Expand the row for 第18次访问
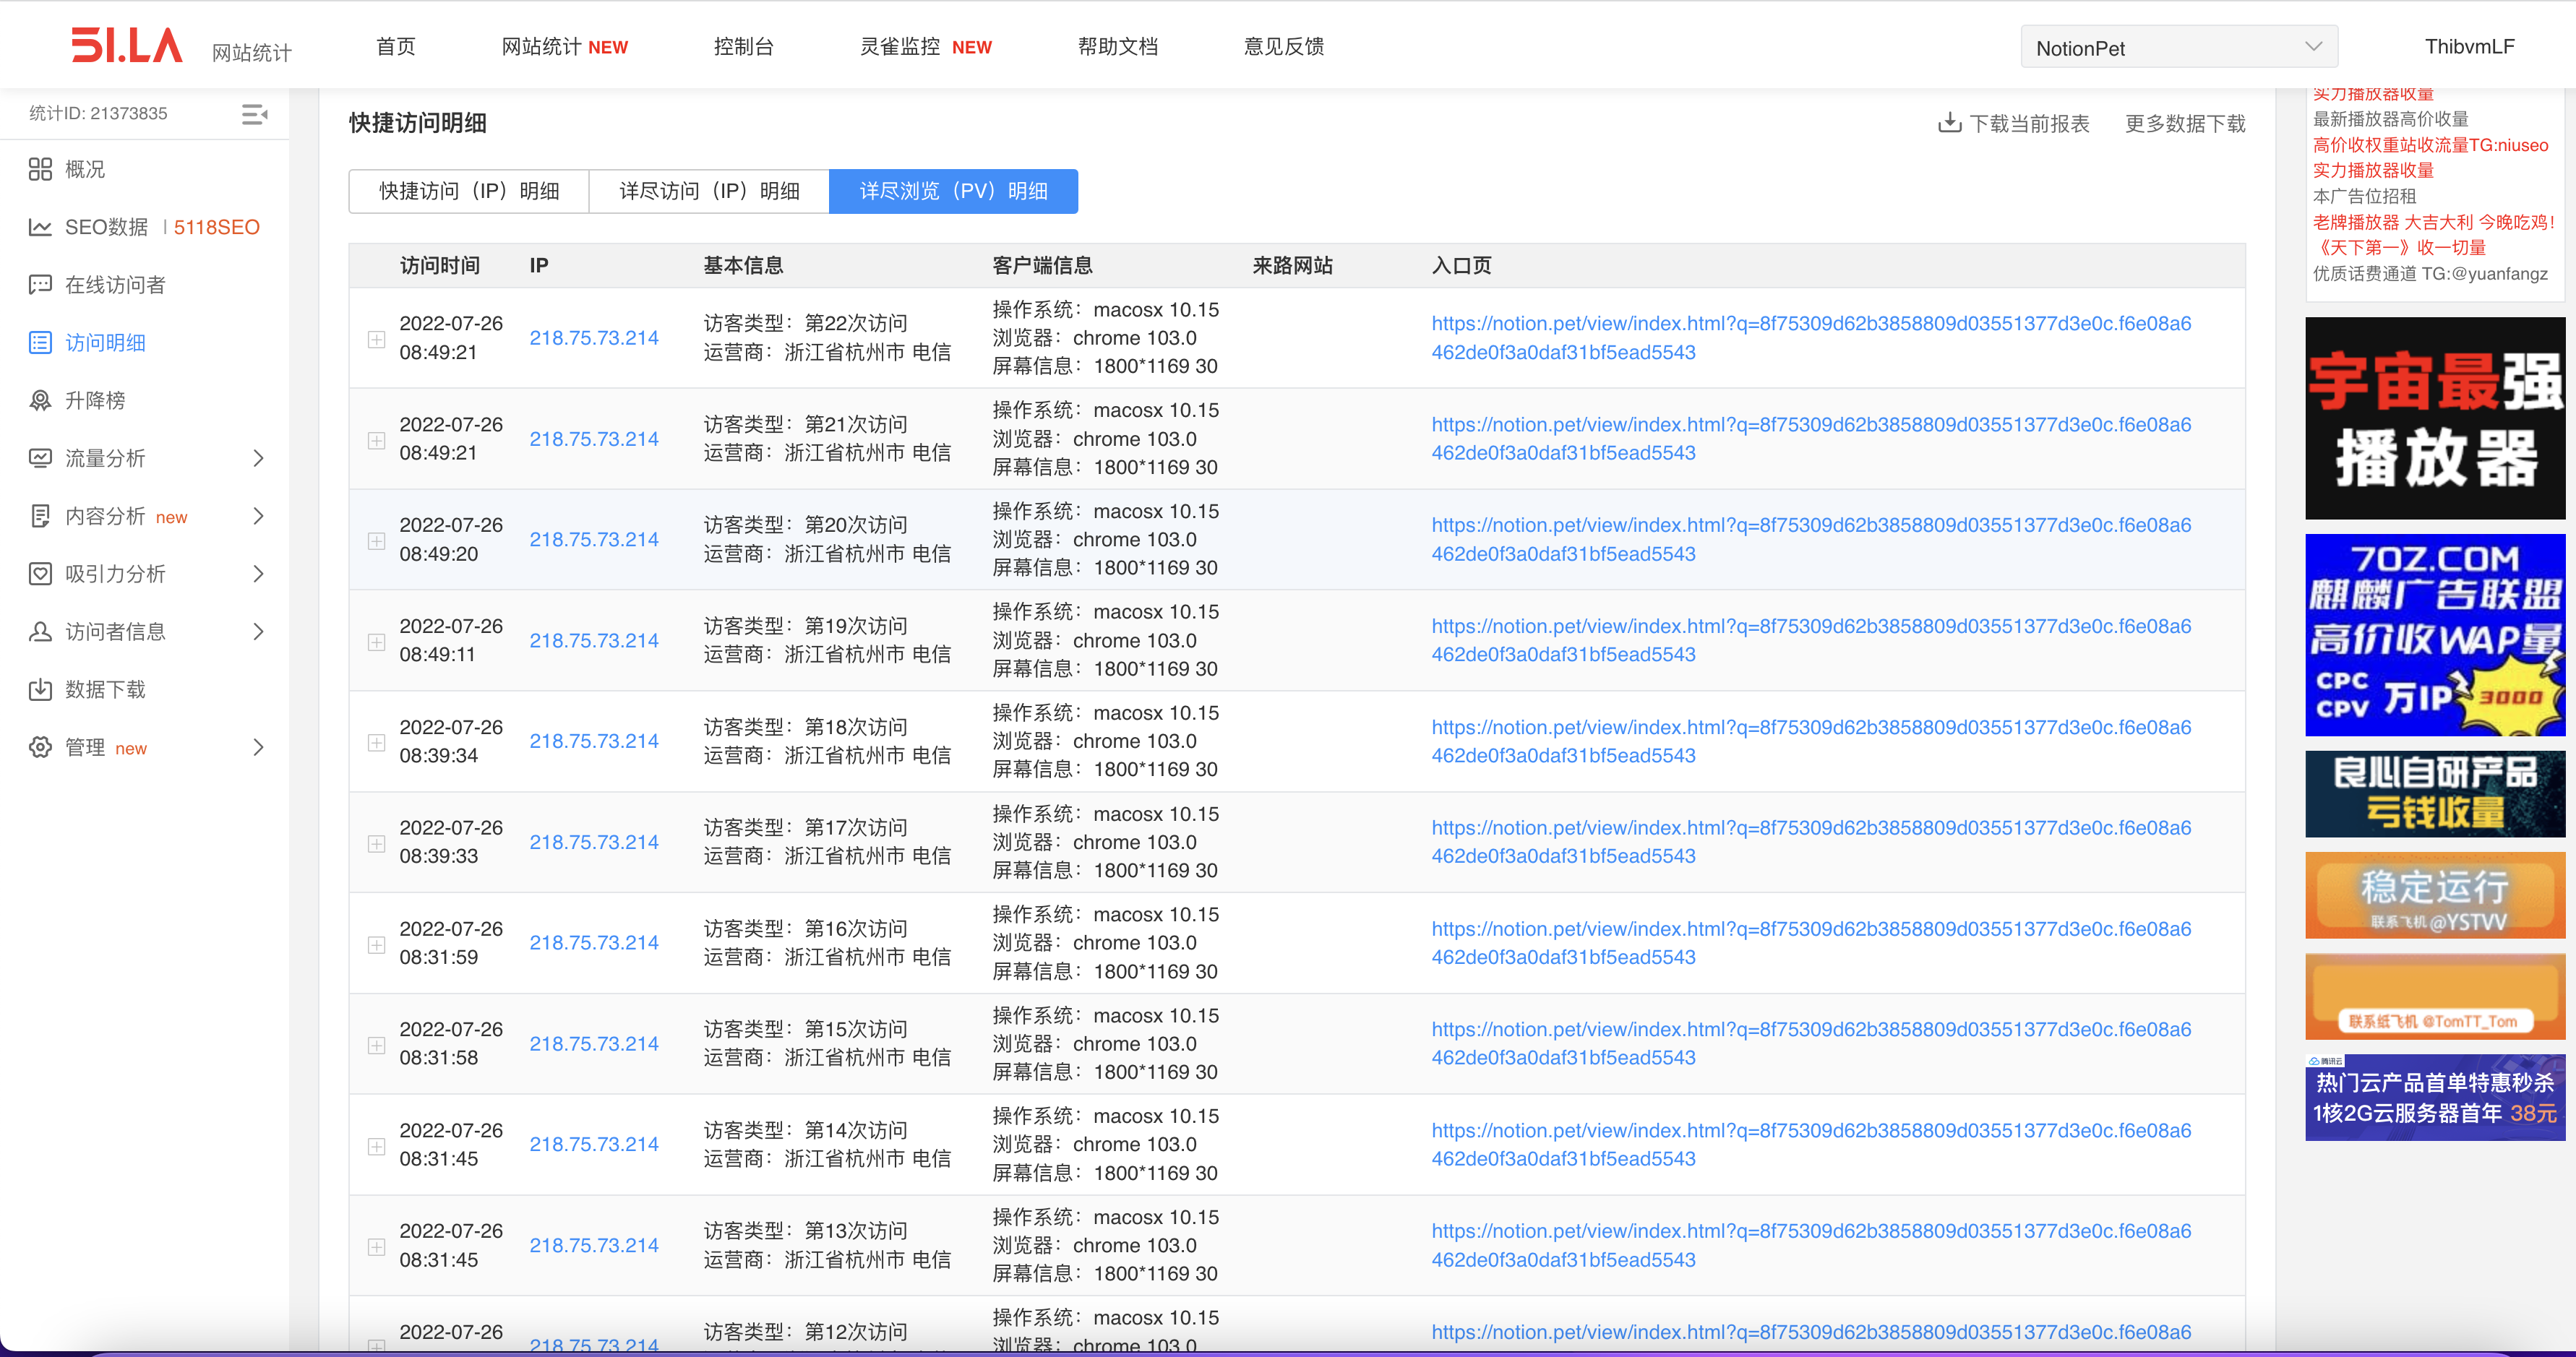 click(376, 742)
